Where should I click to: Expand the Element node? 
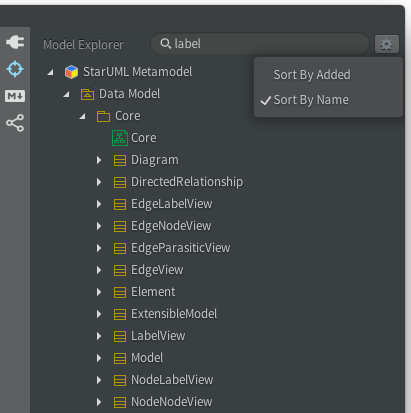pos(99,292)
